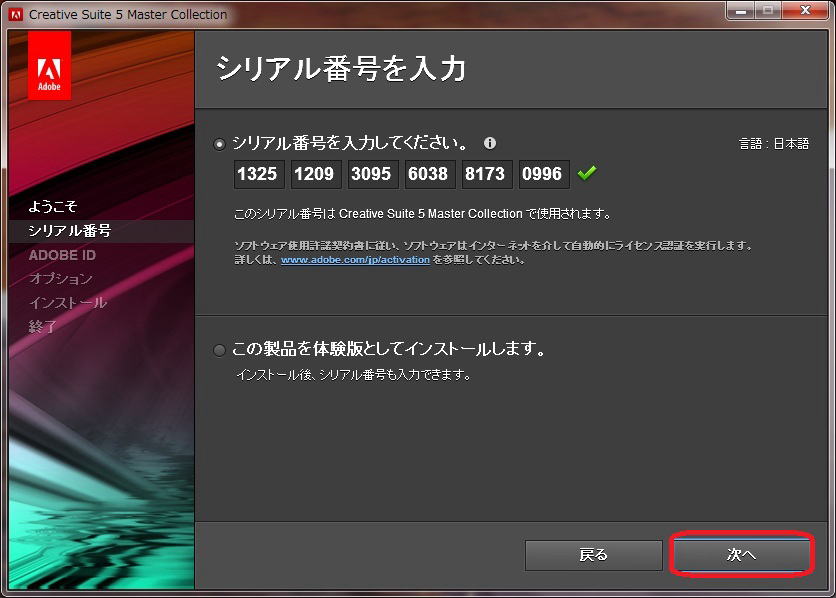Click the serial field containing 3095
The height and width of the screenshot is (598, 836).
click(x=373, y=174)
